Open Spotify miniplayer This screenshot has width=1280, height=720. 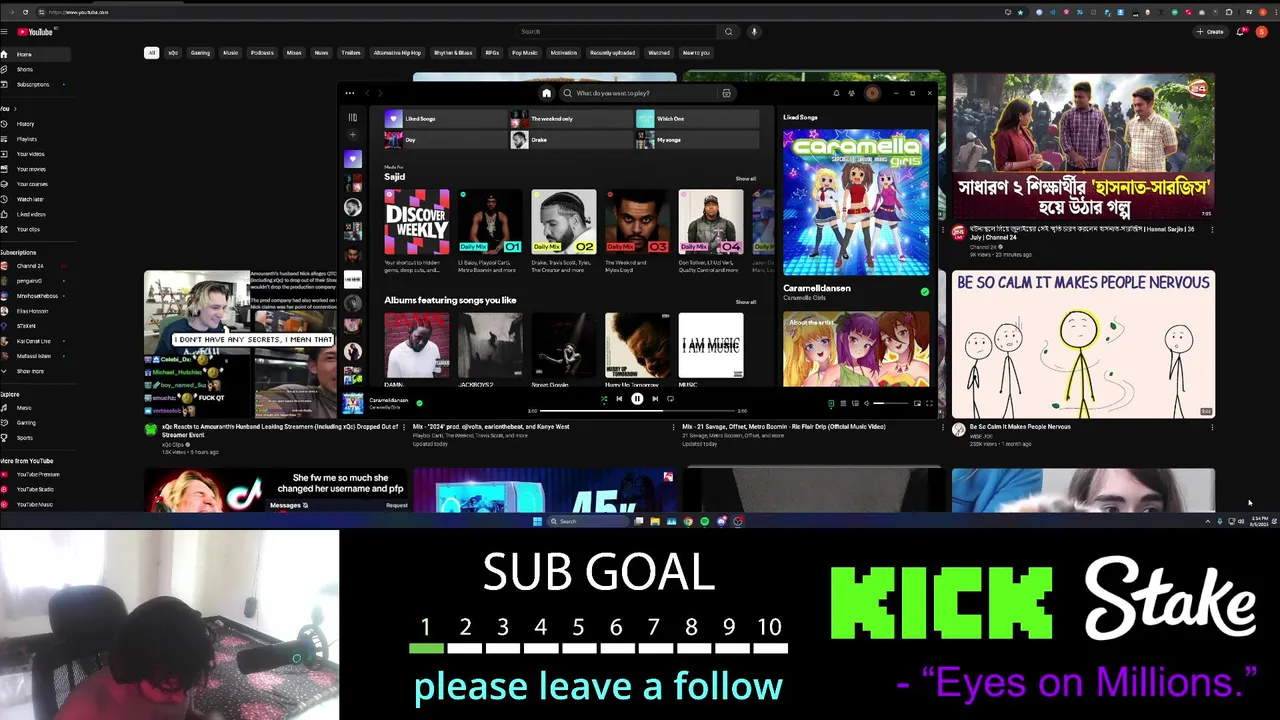(x=917, y=403)
